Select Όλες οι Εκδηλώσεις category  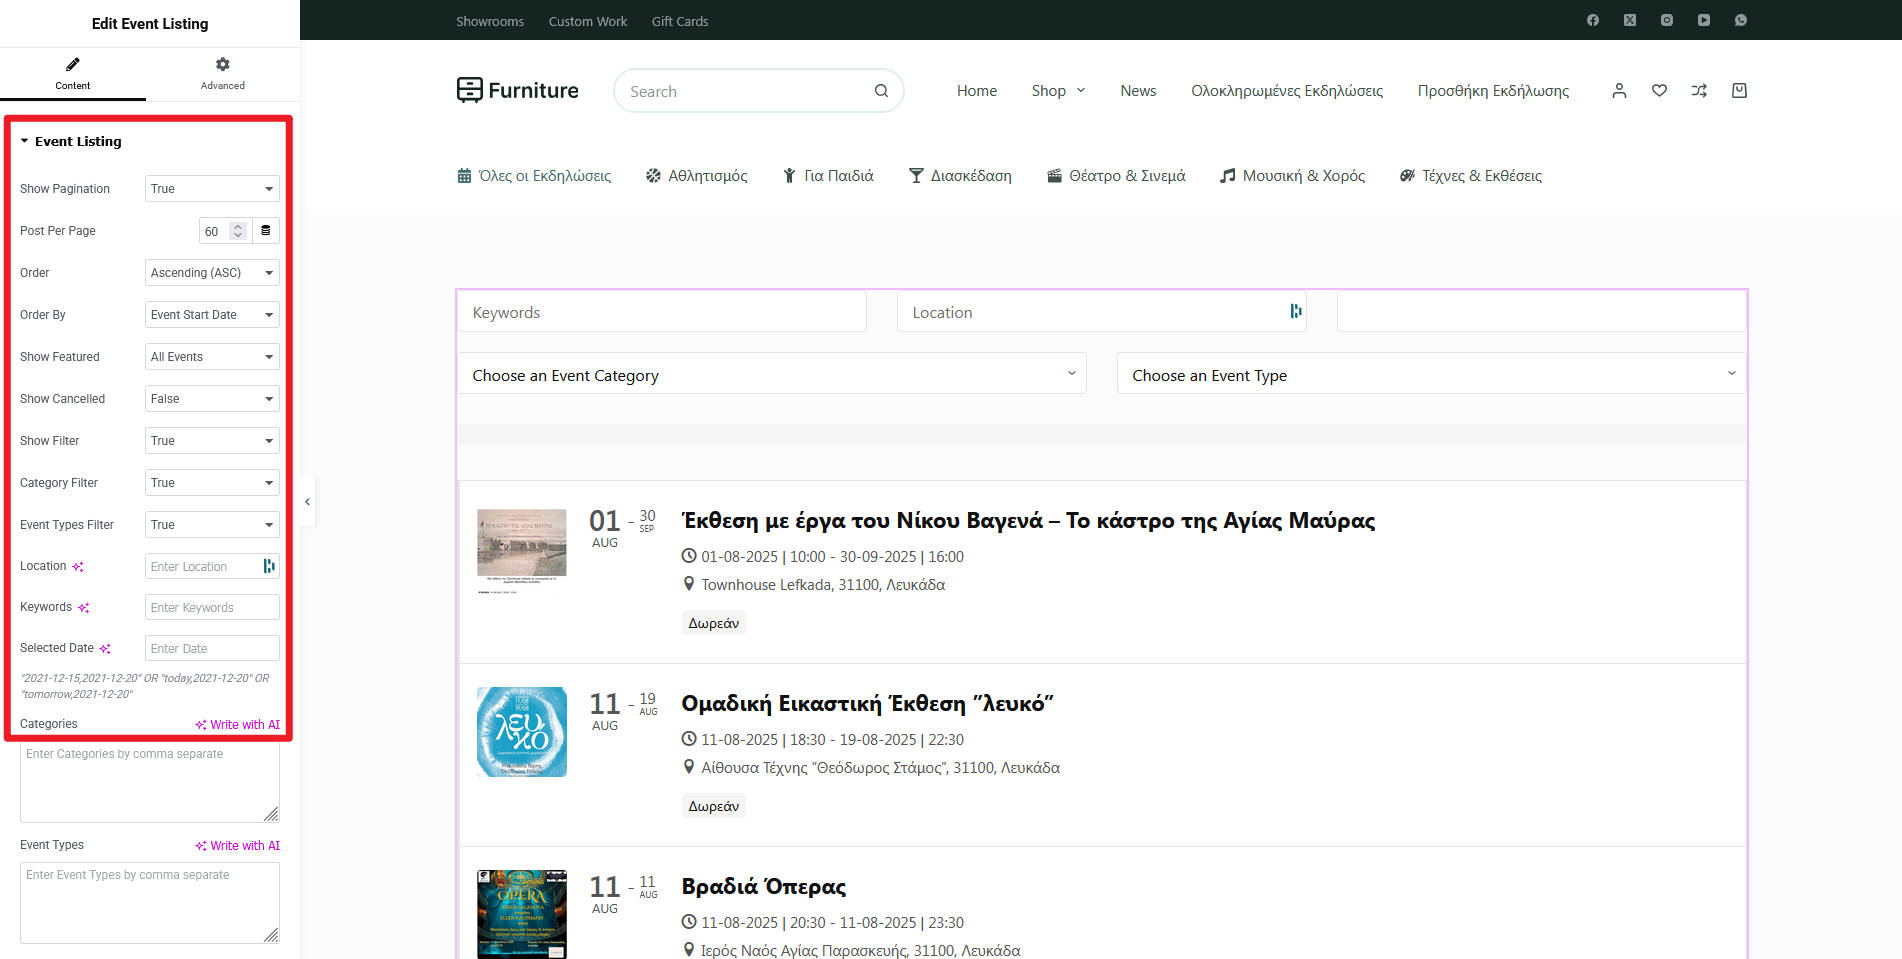click(x=534, y=176)
